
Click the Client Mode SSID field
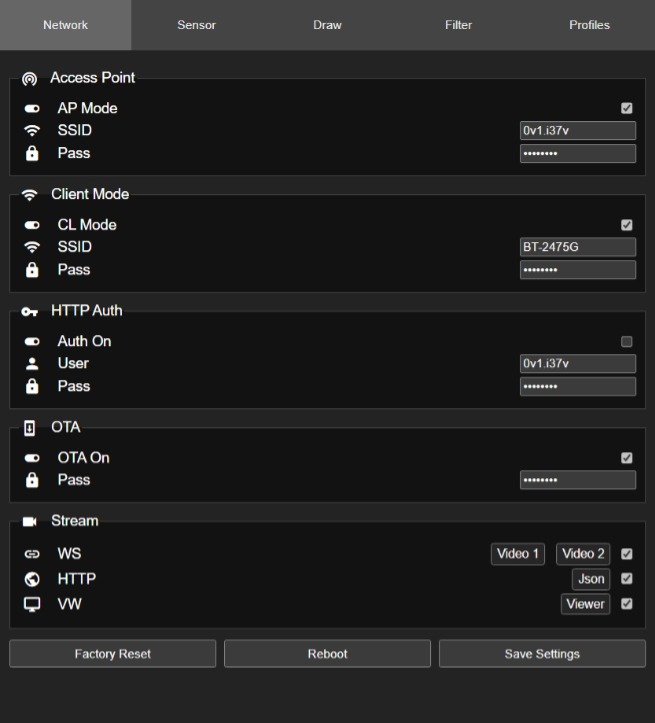pos(577,247)
